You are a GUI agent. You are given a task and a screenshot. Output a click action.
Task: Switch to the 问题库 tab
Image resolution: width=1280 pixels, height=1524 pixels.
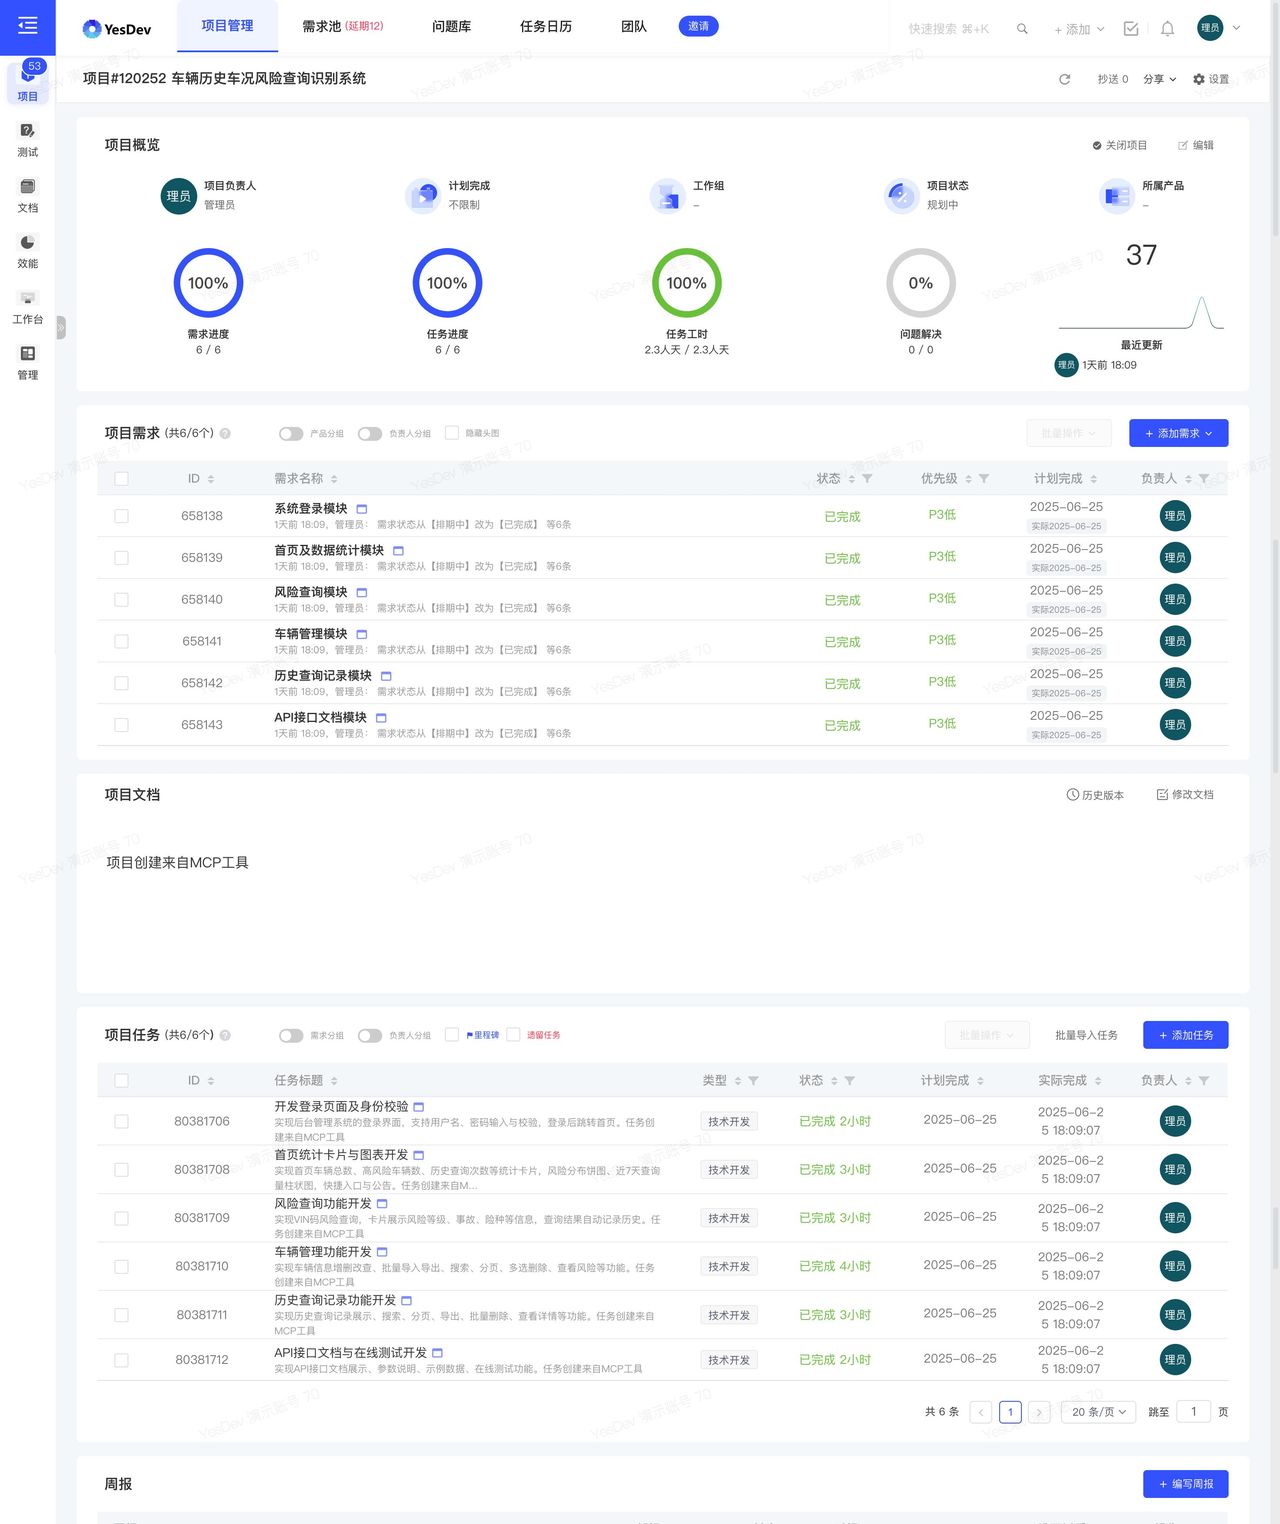[x=451, y=26]
